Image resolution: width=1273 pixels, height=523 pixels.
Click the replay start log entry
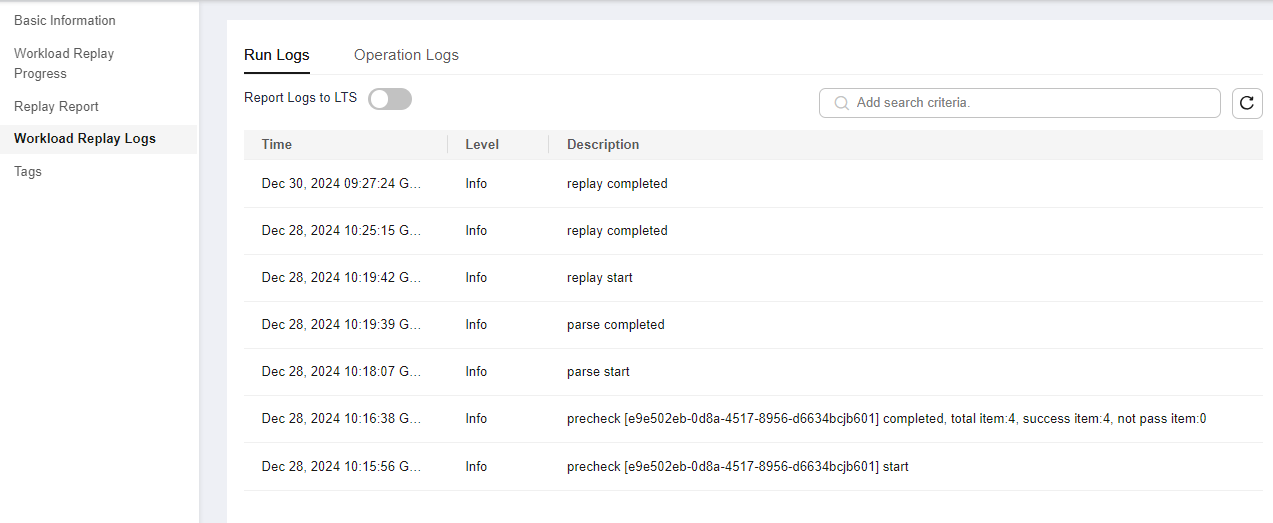click(600, 277)
